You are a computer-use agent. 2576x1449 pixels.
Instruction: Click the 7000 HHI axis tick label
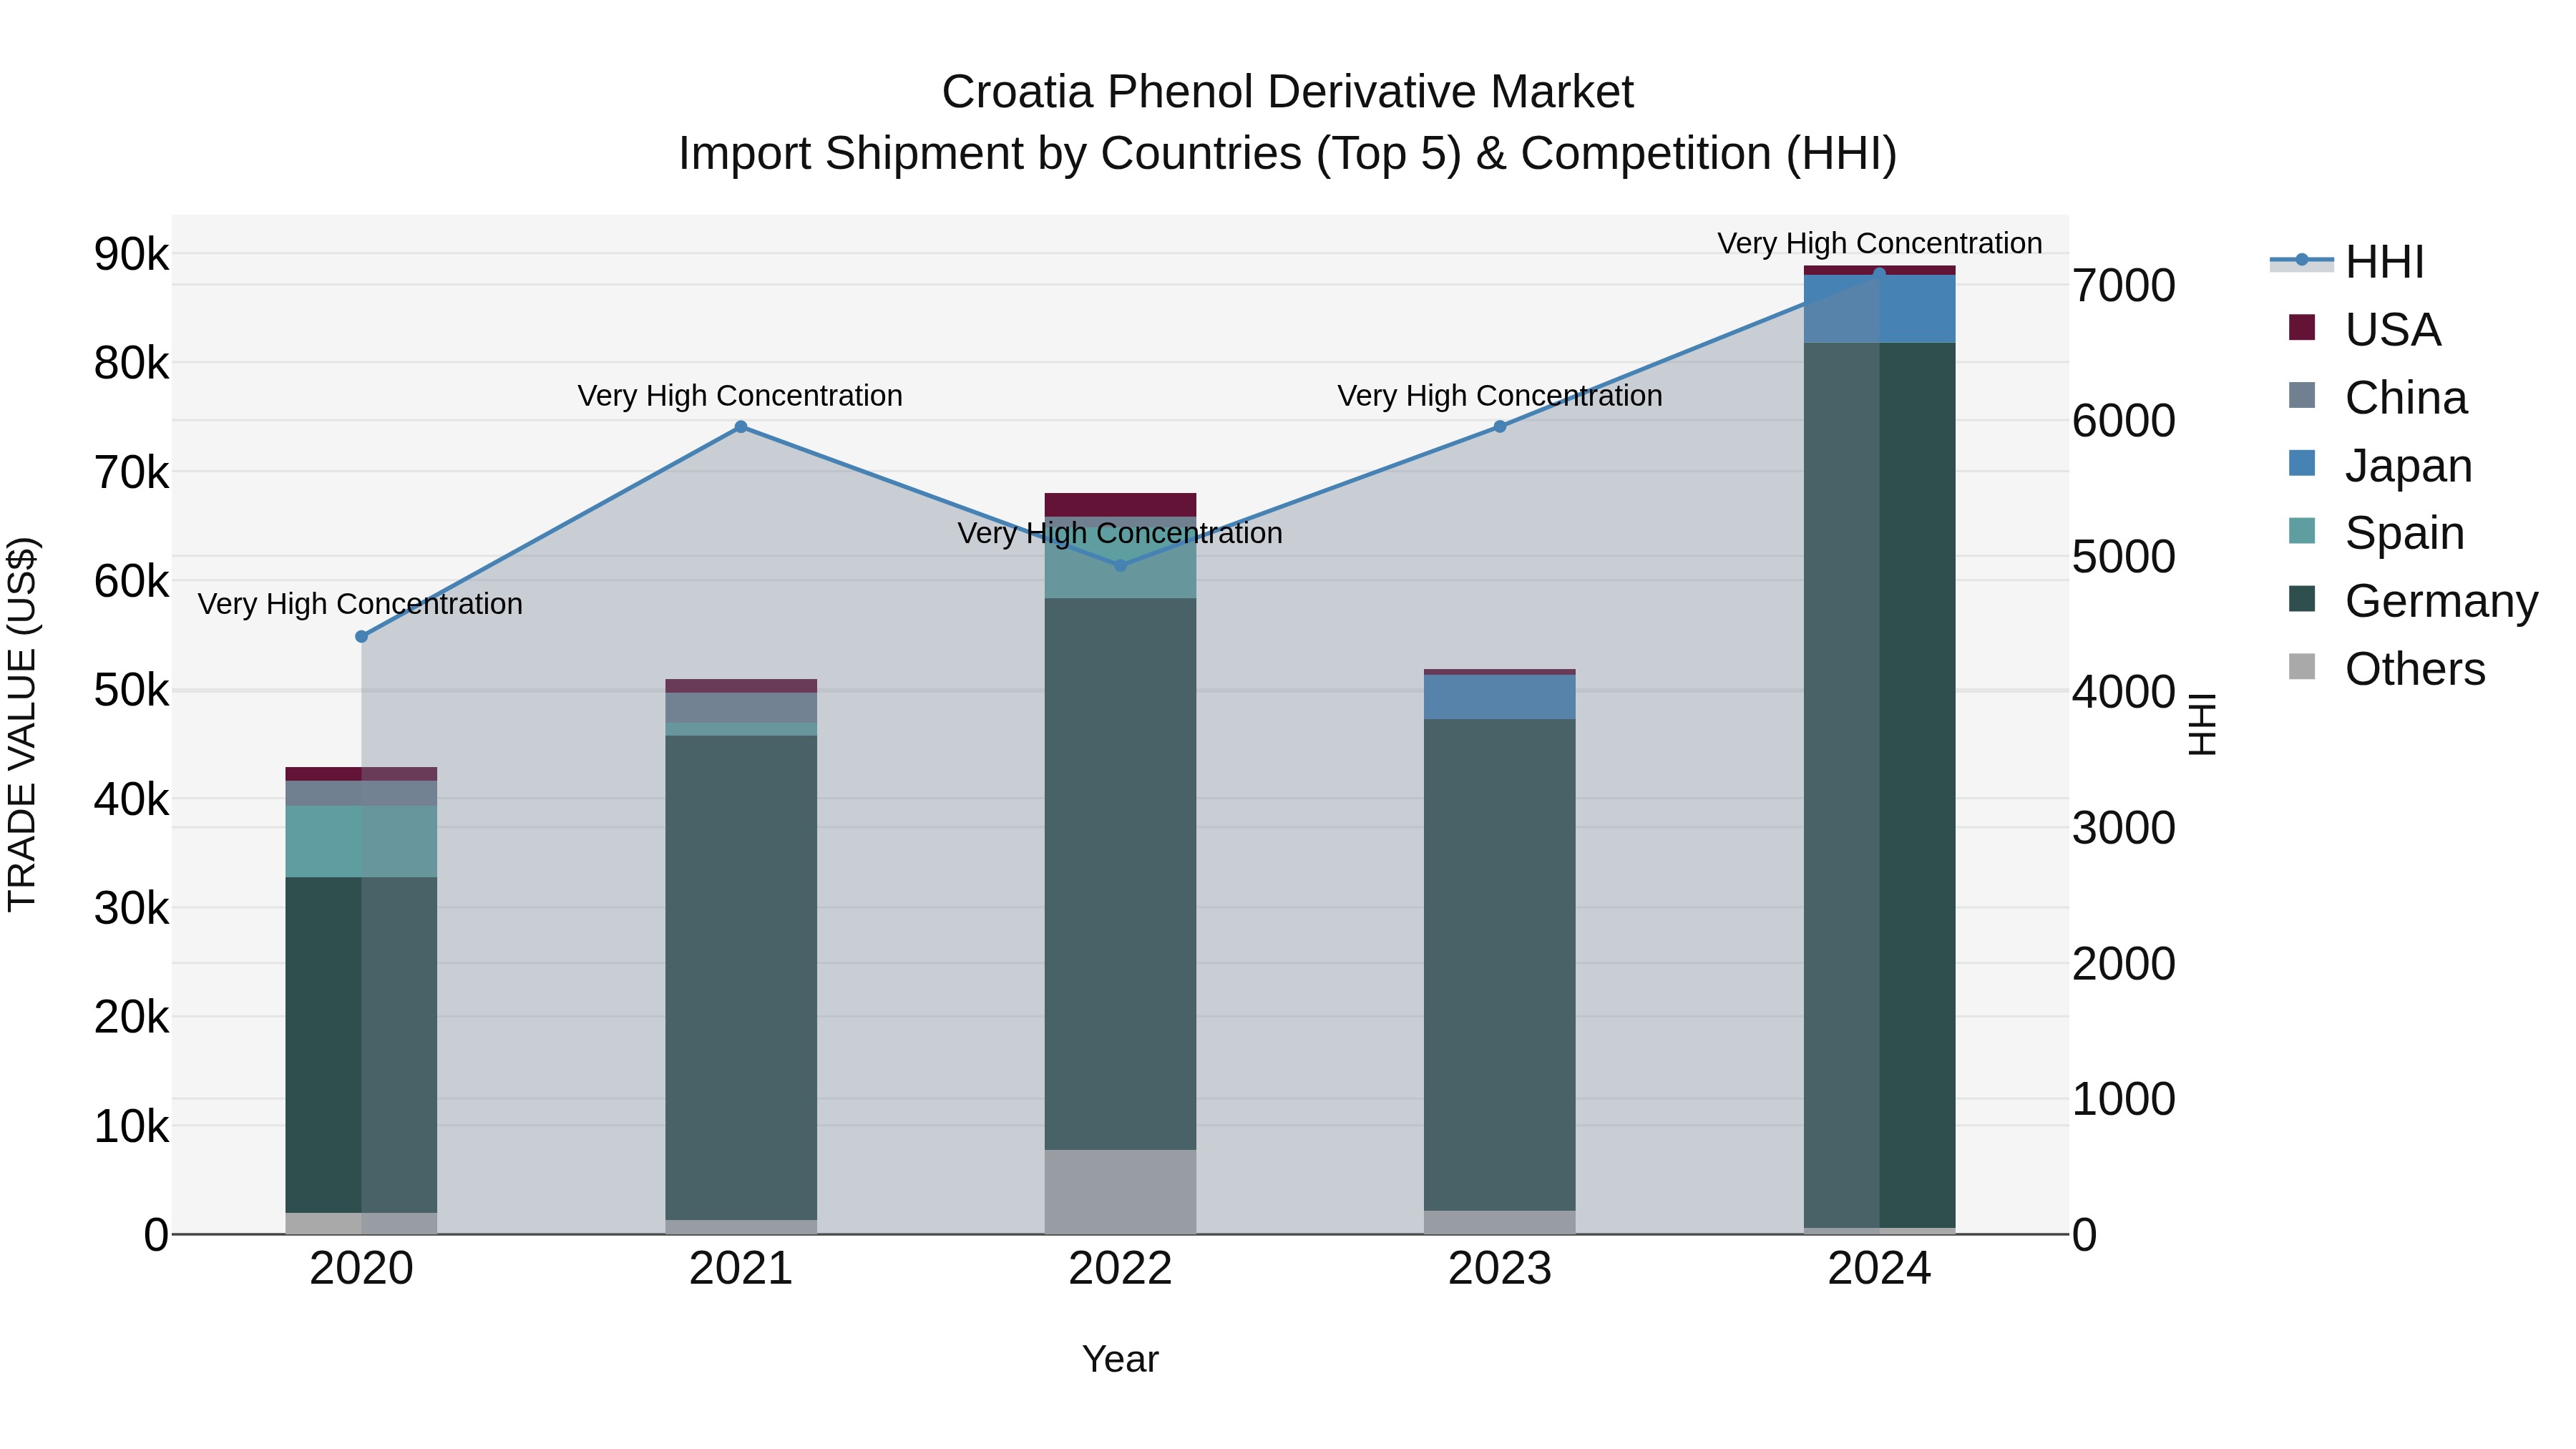2124,286
